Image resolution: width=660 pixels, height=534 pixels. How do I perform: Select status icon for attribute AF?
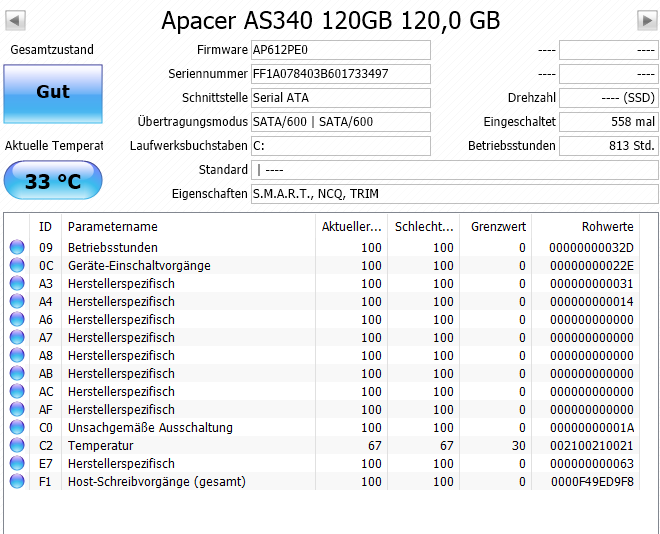[17, 409]
